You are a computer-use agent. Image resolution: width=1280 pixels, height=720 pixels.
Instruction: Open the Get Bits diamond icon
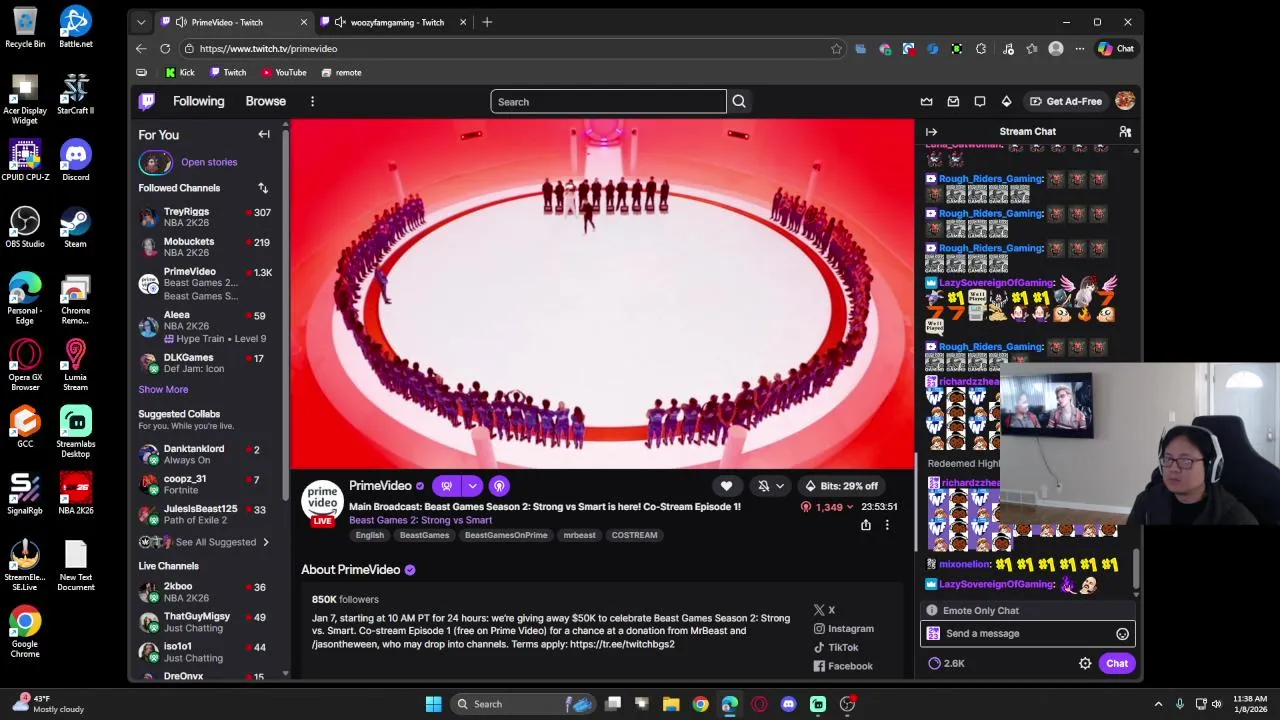click(x=1006, y=101)
